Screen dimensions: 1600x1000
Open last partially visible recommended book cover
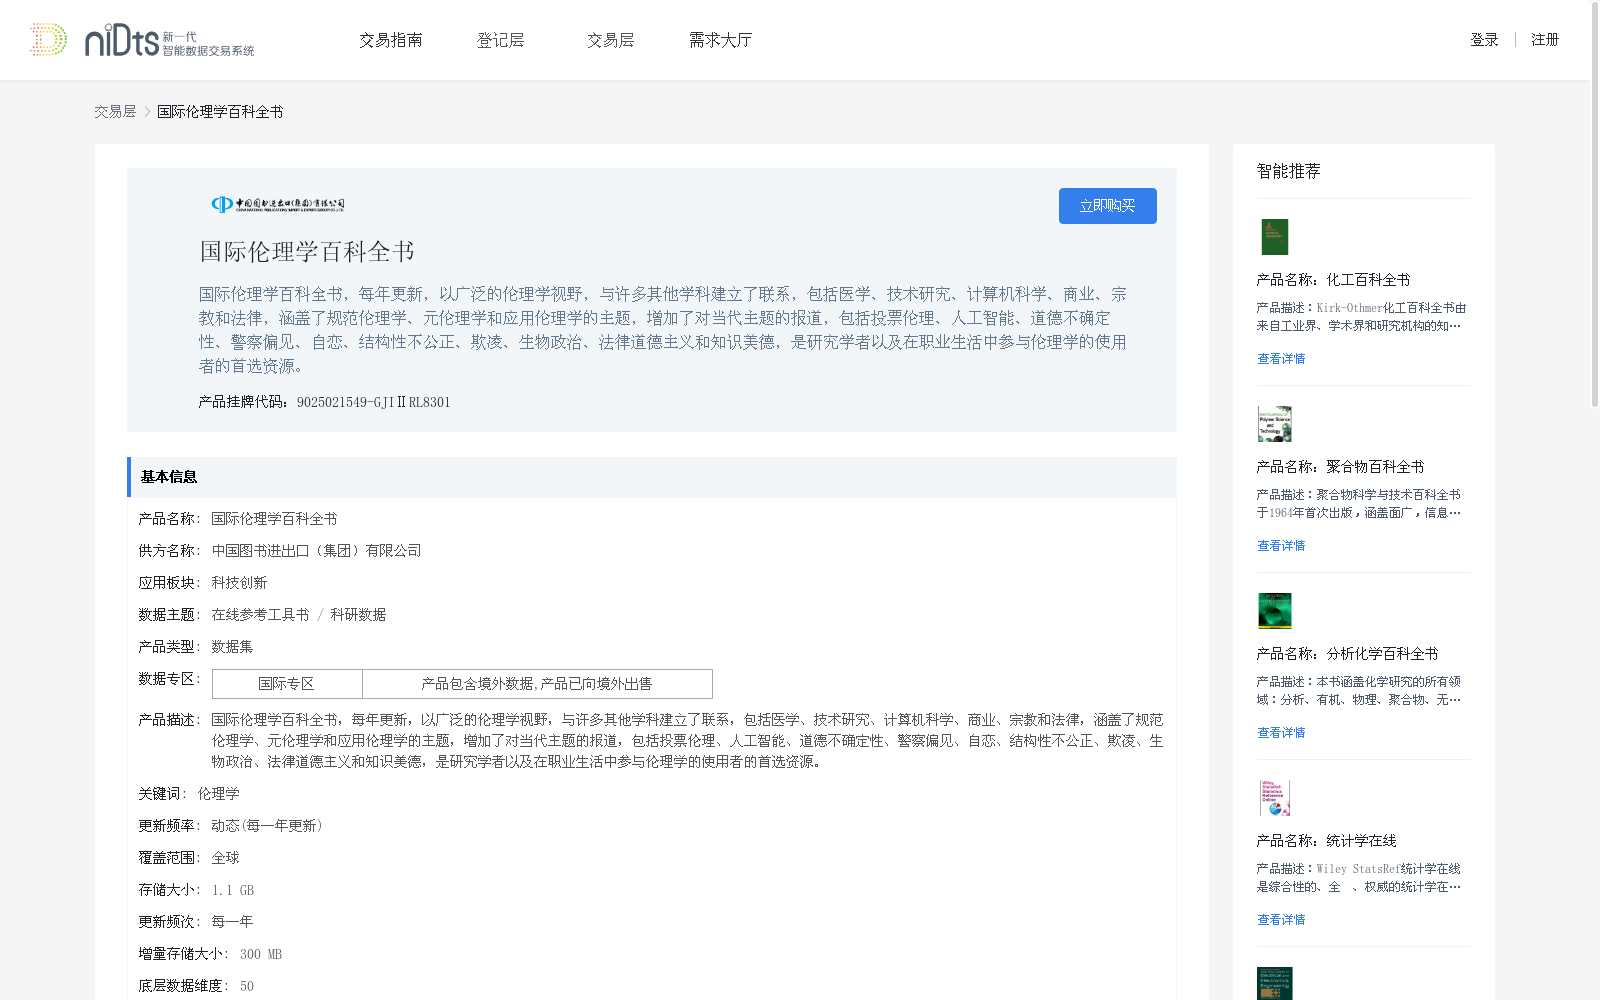pyautogui.click(x=1274, y=984)
